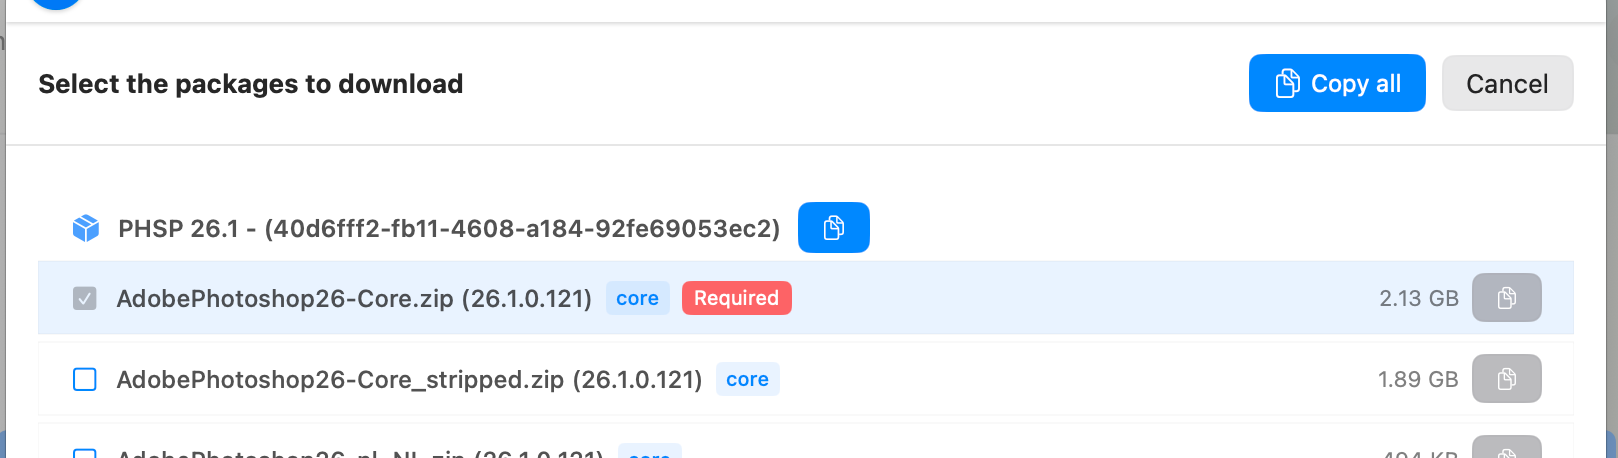Viewport: 1618px width, 458px height.
Task: Toggle the AdobePhotoshop26-Core.zip checkbox
Action: [x=85, y=298]
